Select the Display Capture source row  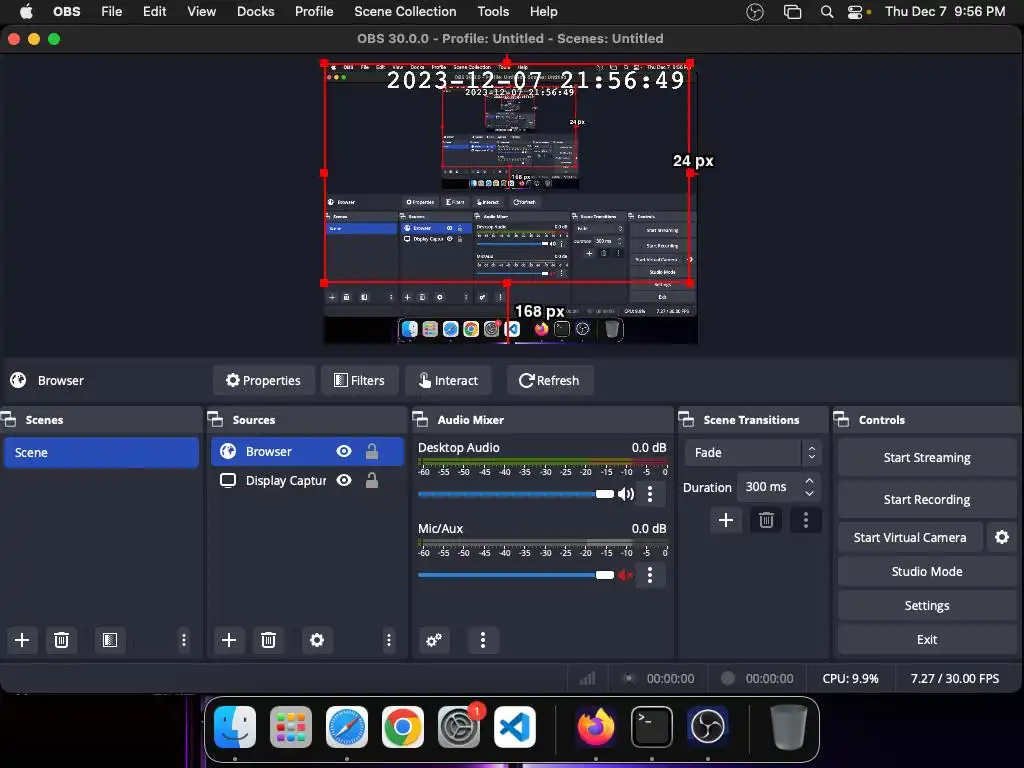pyautogui.click(x=307, y=481)
